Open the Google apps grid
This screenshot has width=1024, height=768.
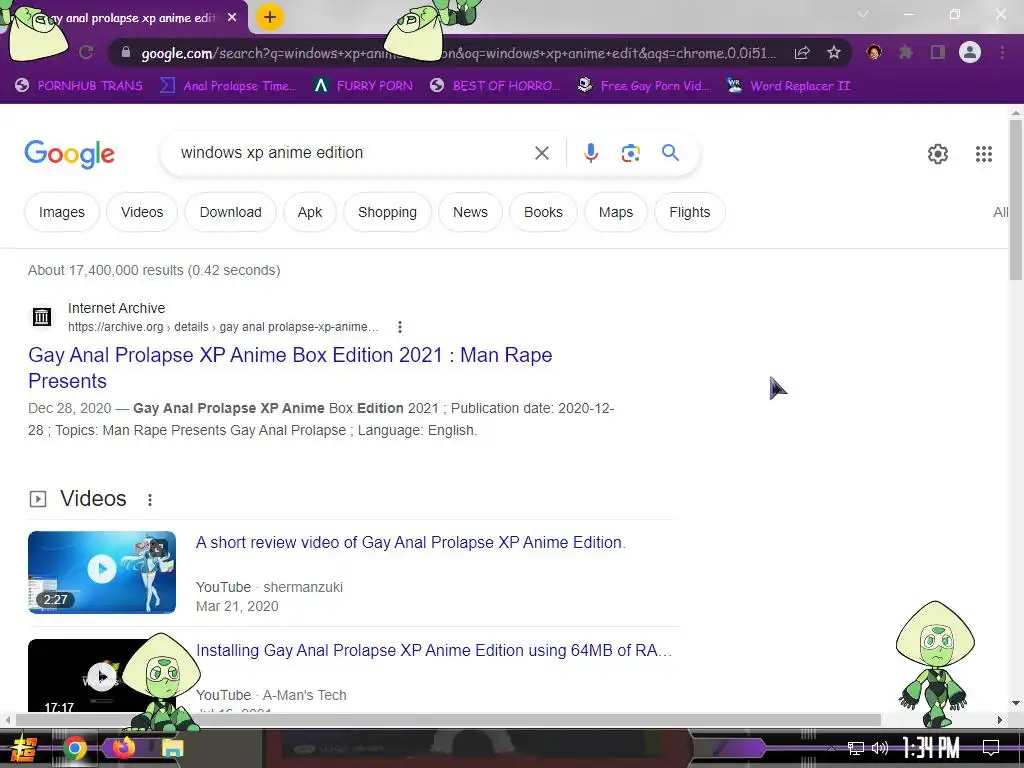pyautogui.click(x=984, y=154)
